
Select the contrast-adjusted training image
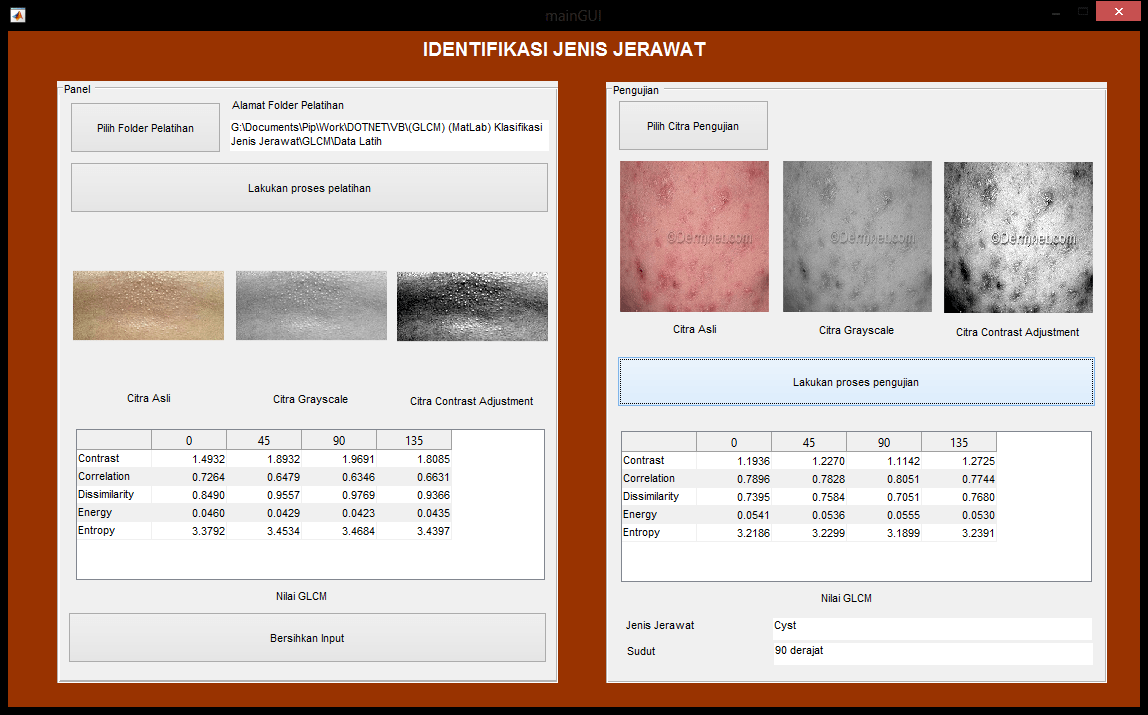click(472, 306)
